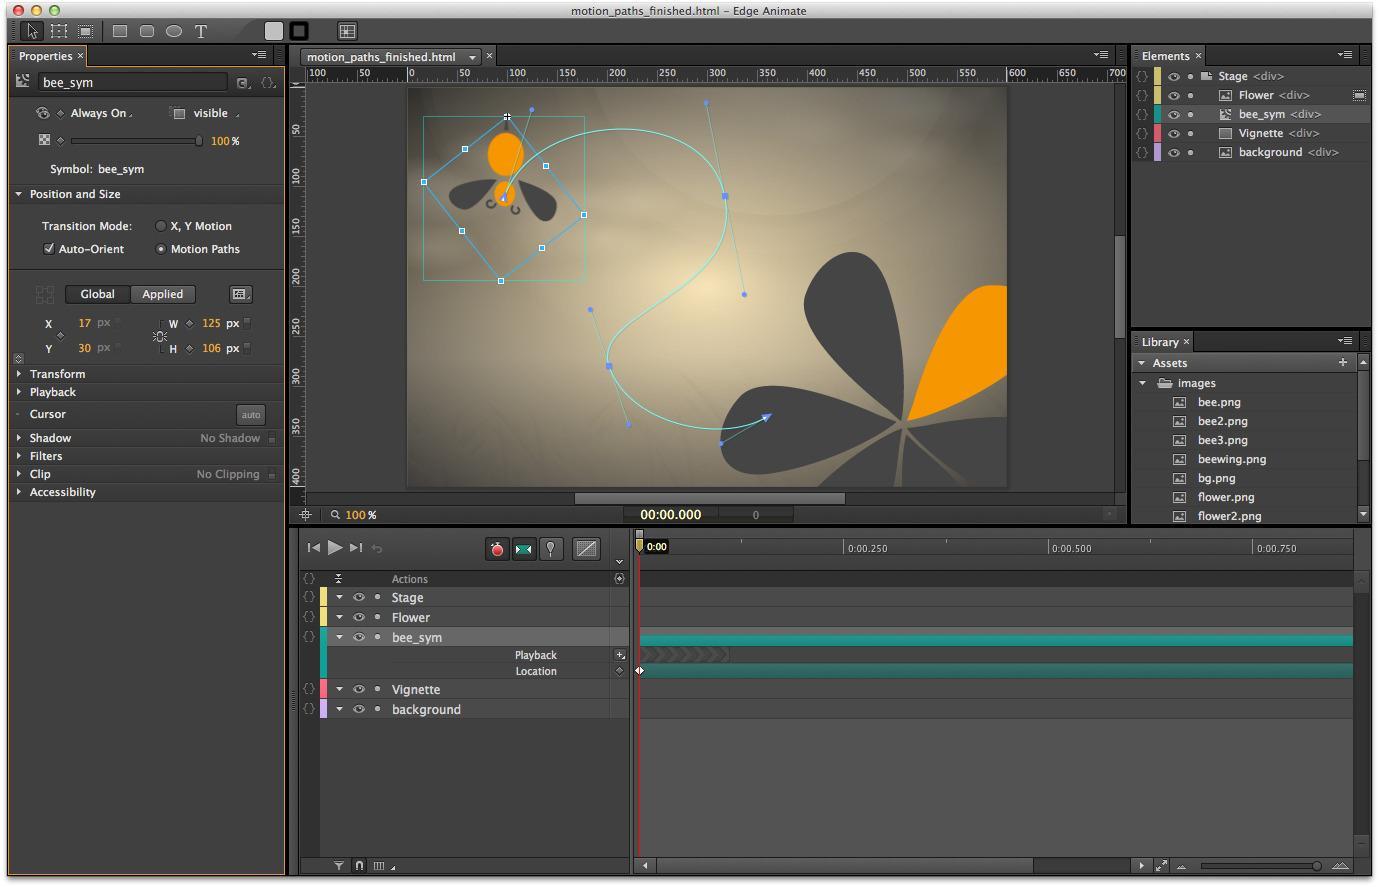The image size is (1379, 887).
Task: Select the Rectangle tool
Action: click(119, 31)
